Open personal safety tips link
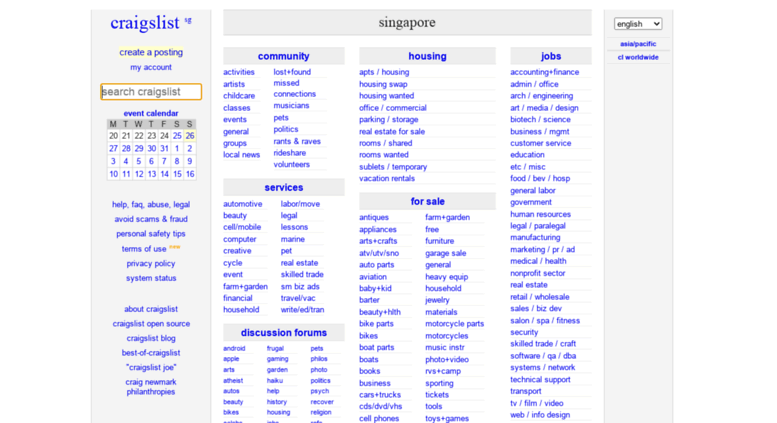Screen dimensions: 777x423 (x=151, y=234)
